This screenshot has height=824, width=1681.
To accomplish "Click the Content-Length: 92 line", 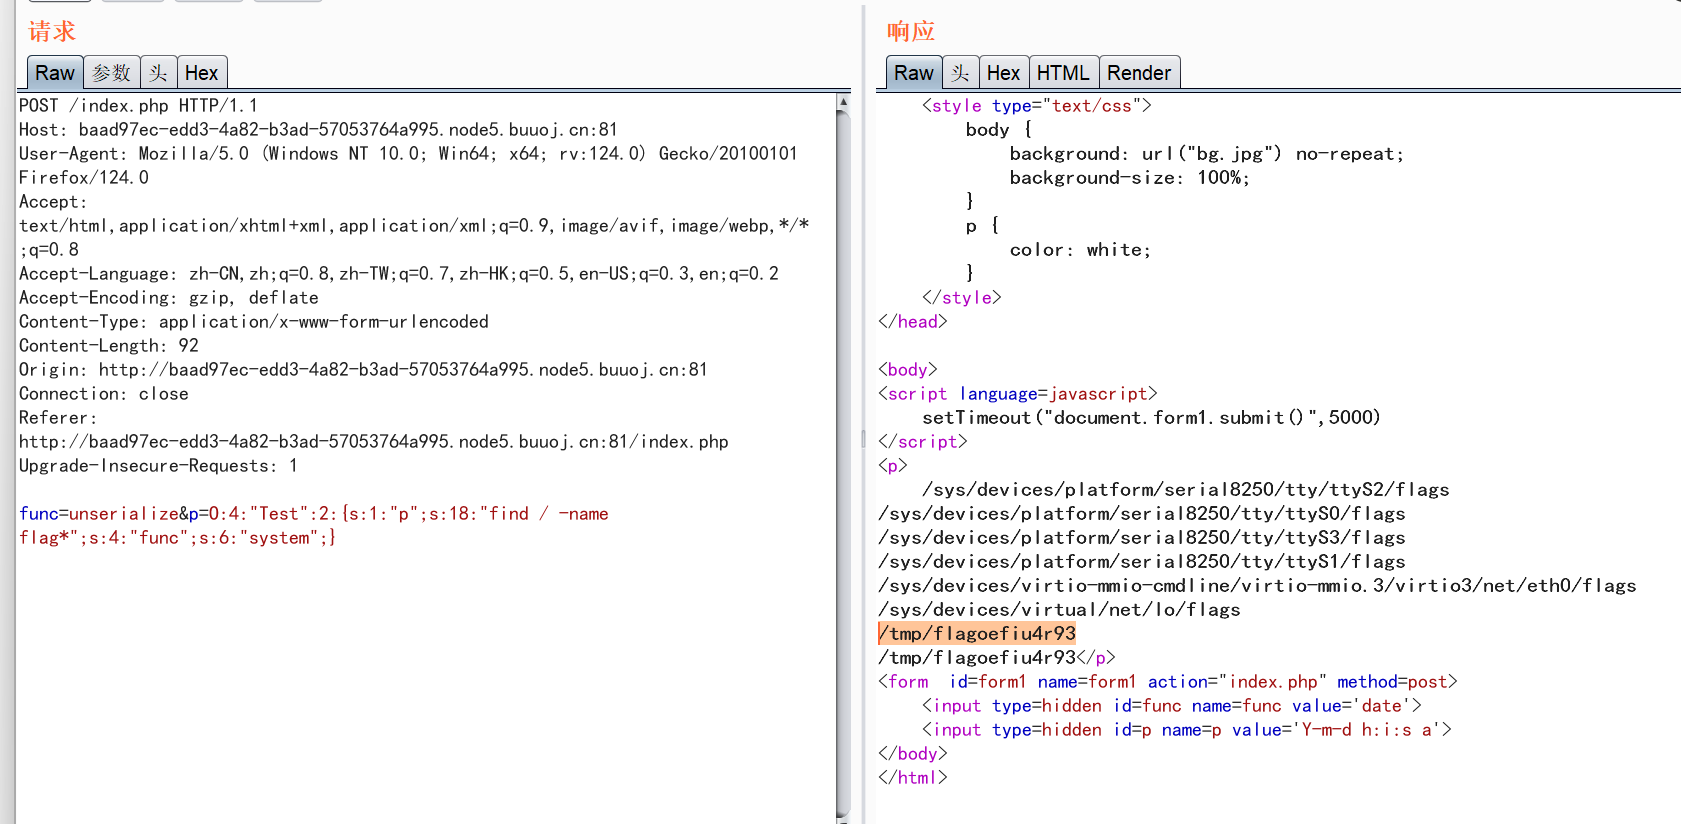I will 109,345.
